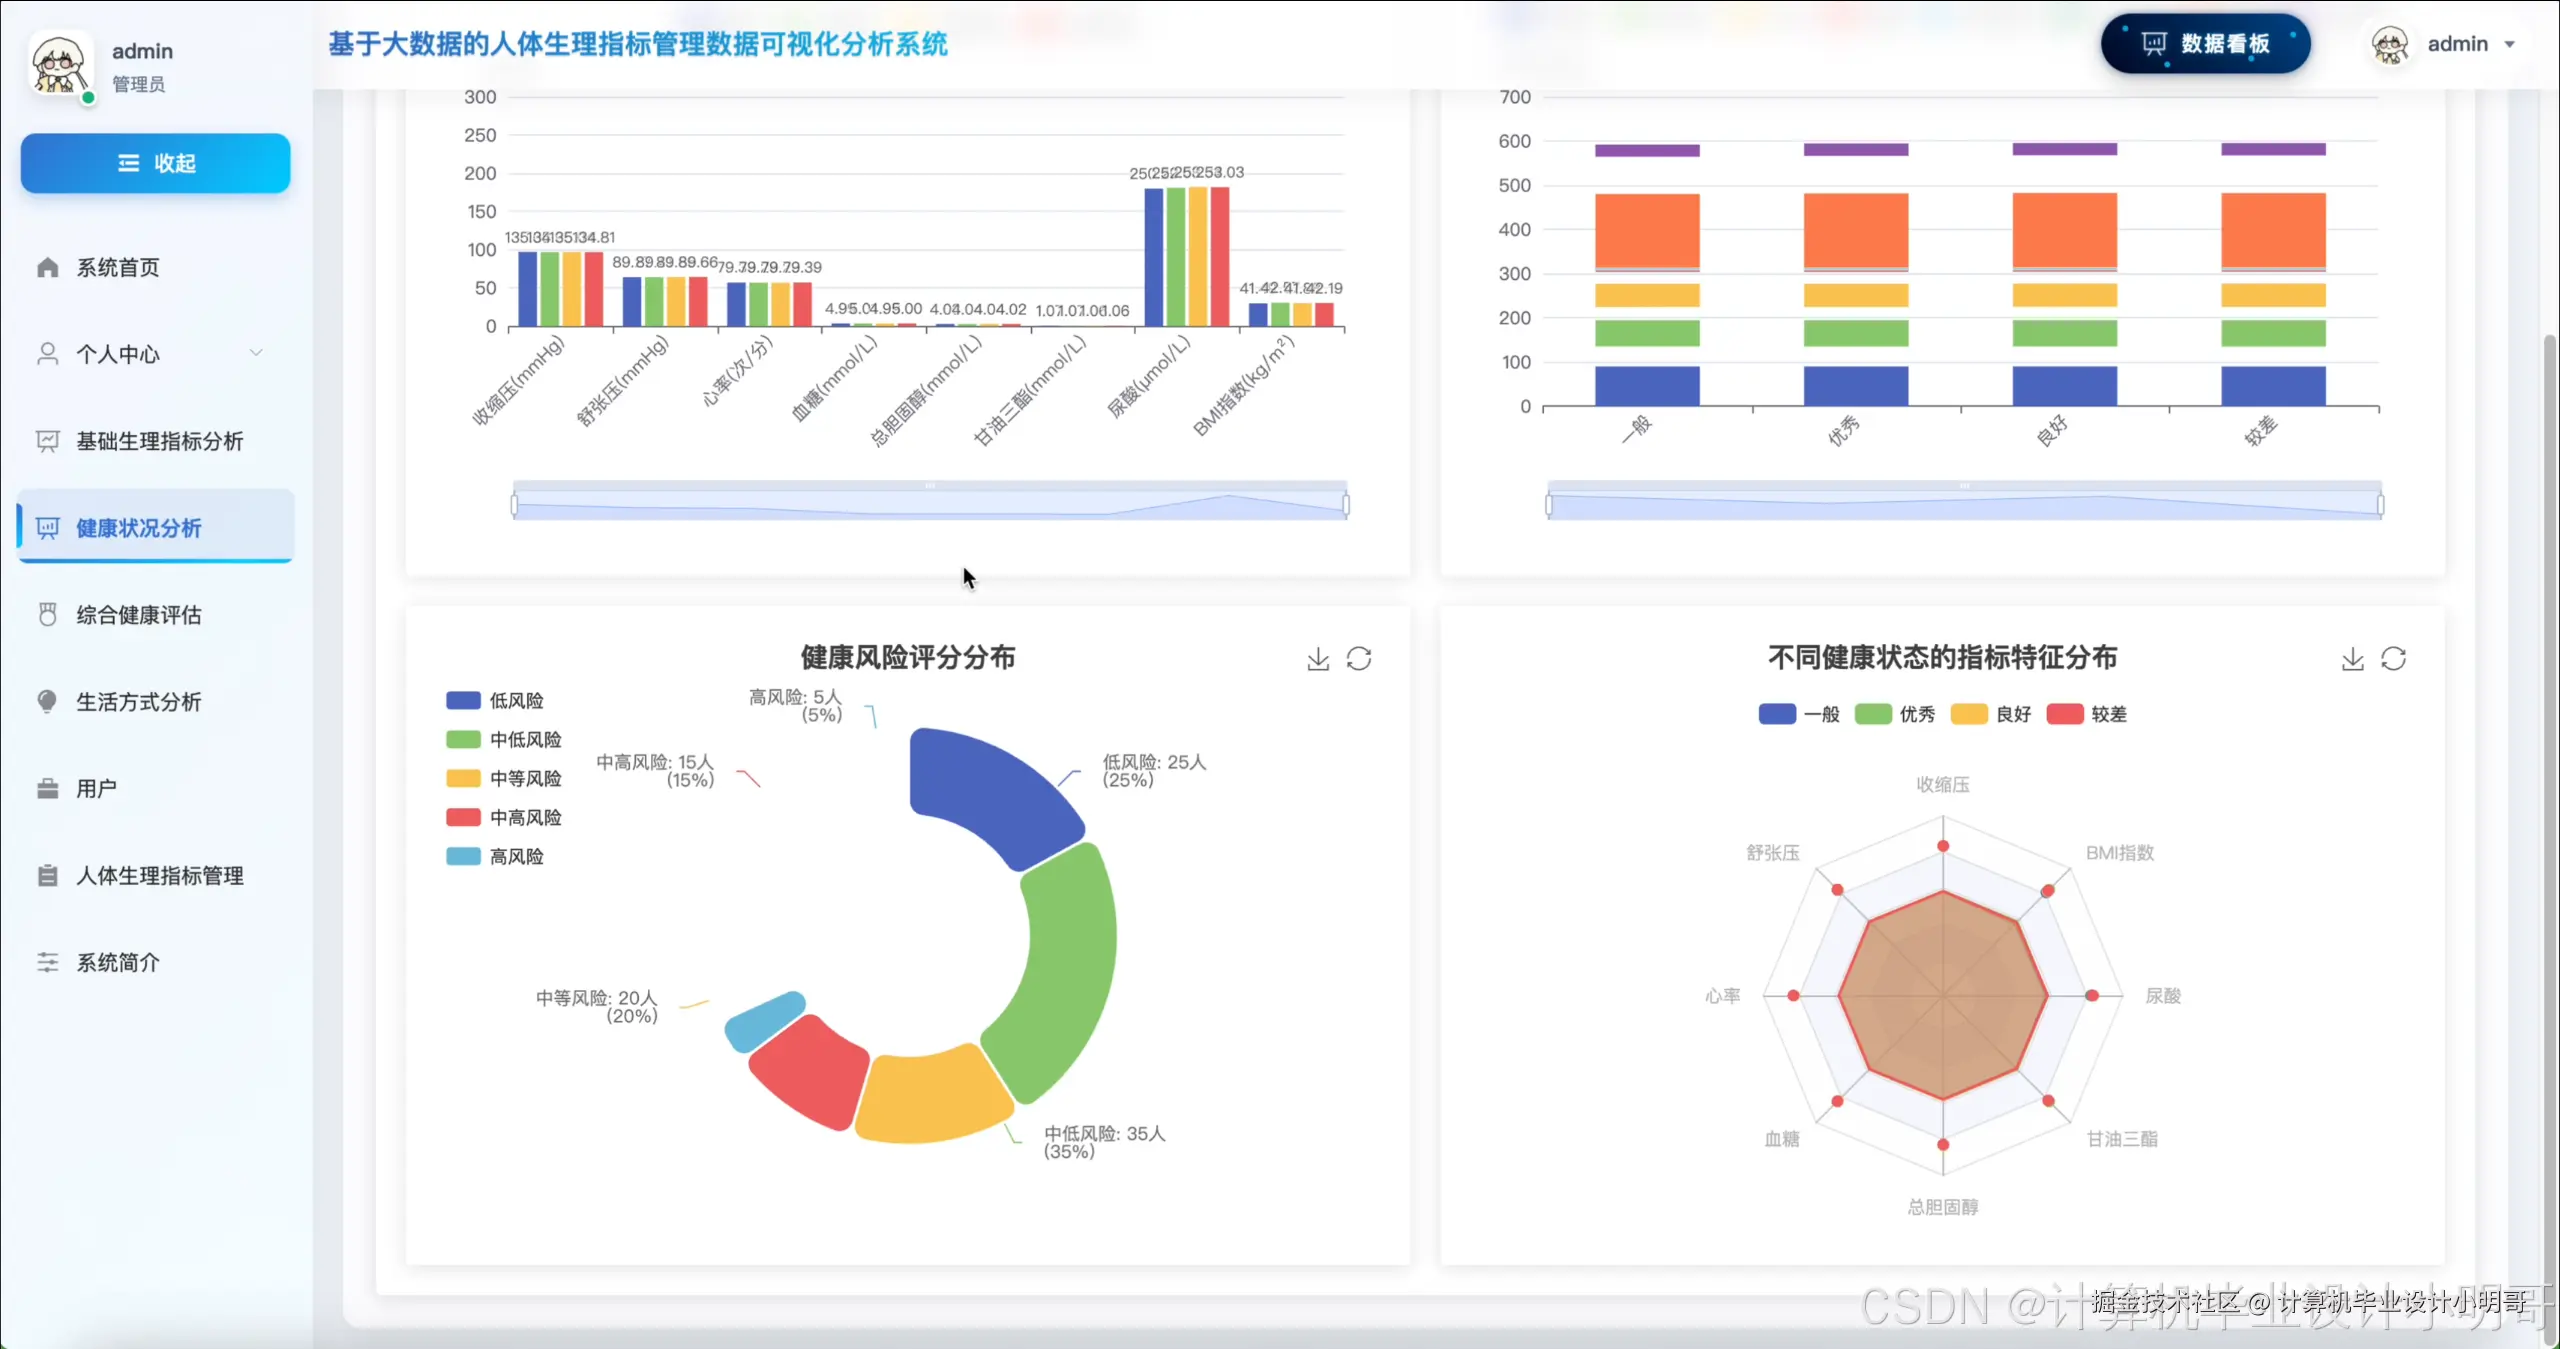Screen dimensions: 2560x1349
Task: Toggle 中高风险 legend series visibility
Action: pos(464,817)
